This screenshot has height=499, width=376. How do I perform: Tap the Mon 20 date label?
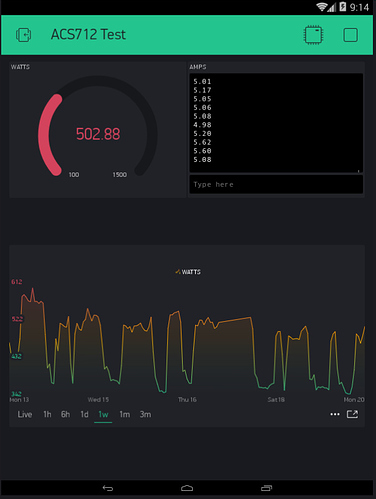354,400
